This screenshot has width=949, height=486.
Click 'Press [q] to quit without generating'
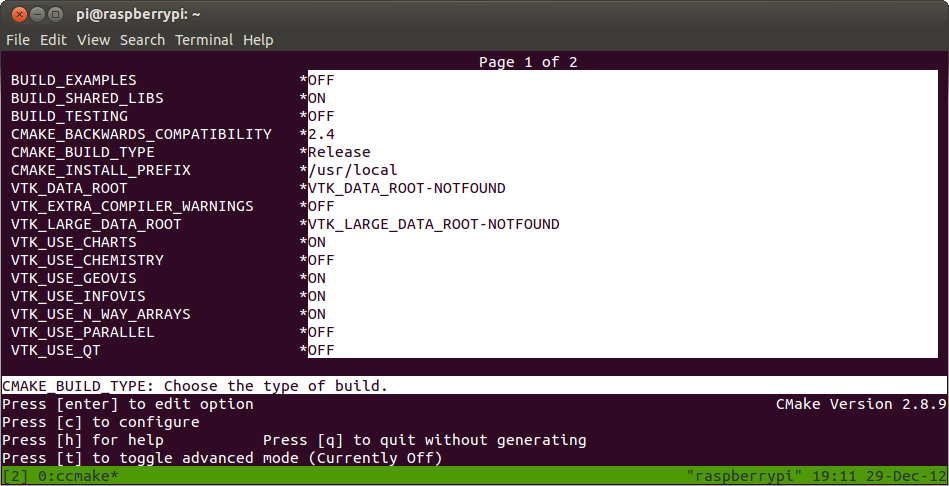[425, 440]
